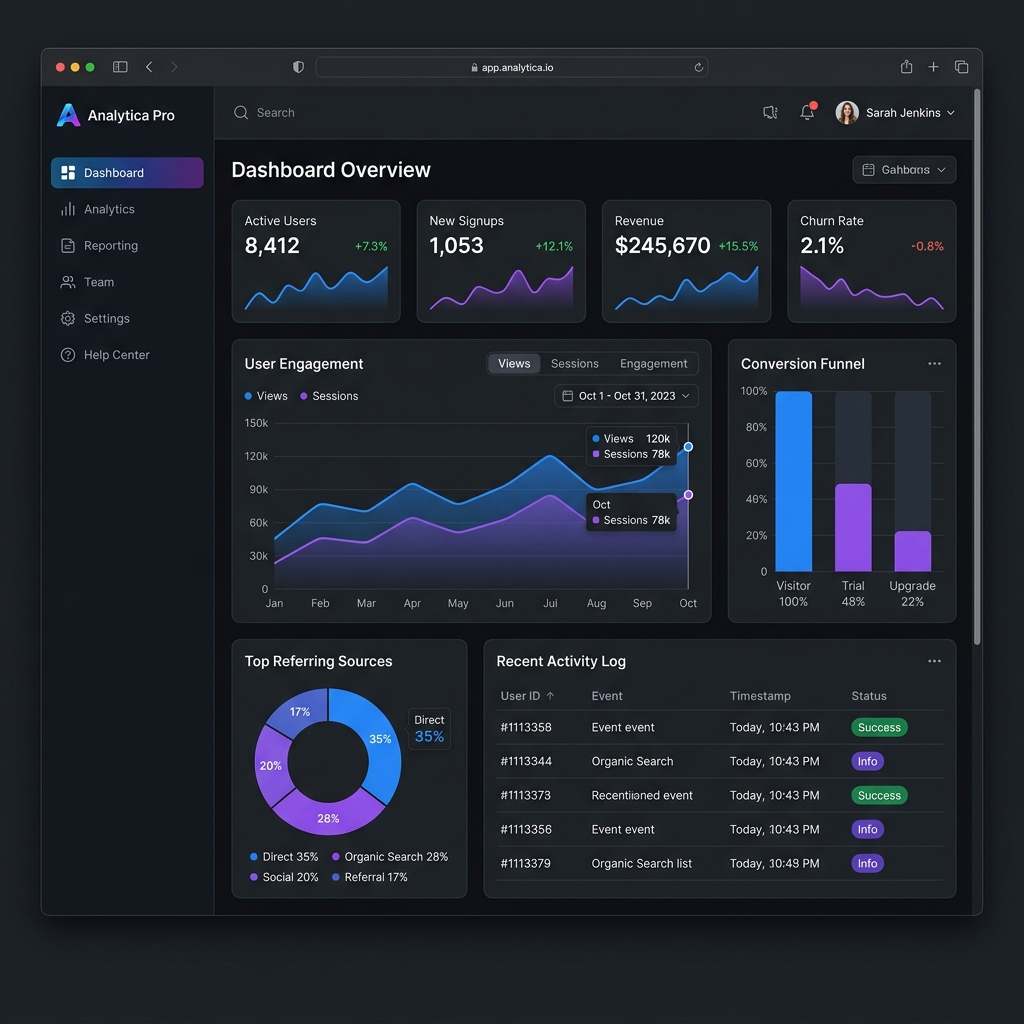Select the Engagement tab
This screenshot has width=1024, height=1024.
(653, 363)
